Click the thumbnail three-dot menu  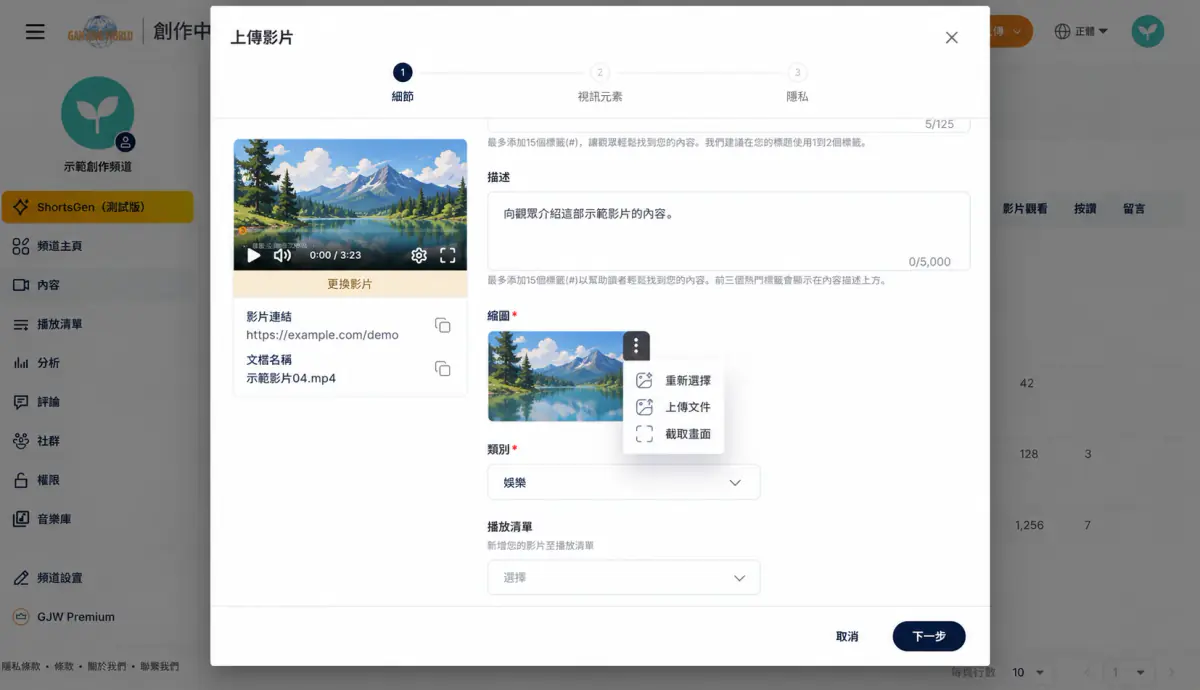point(636,346)
